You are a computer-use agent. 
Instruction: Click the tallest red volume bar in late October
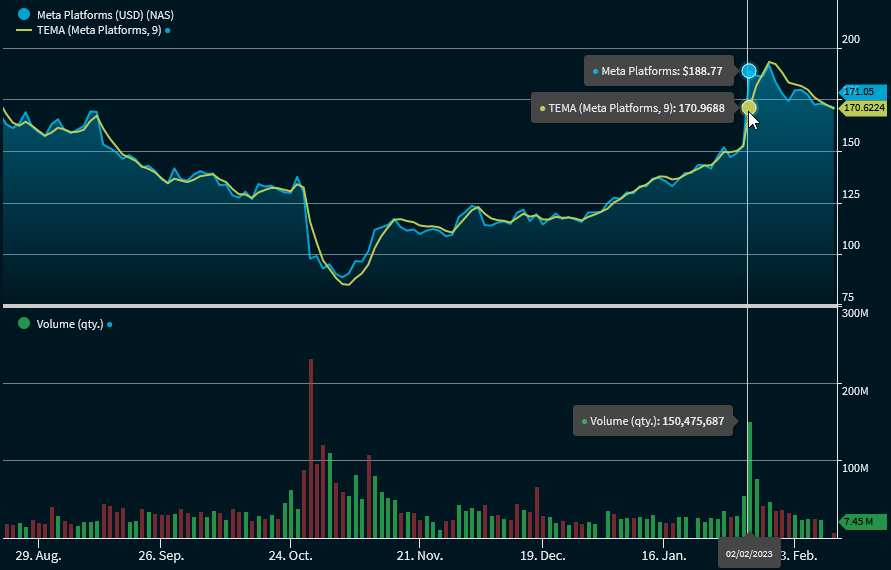pyautogui.click(x=311, y=448)
